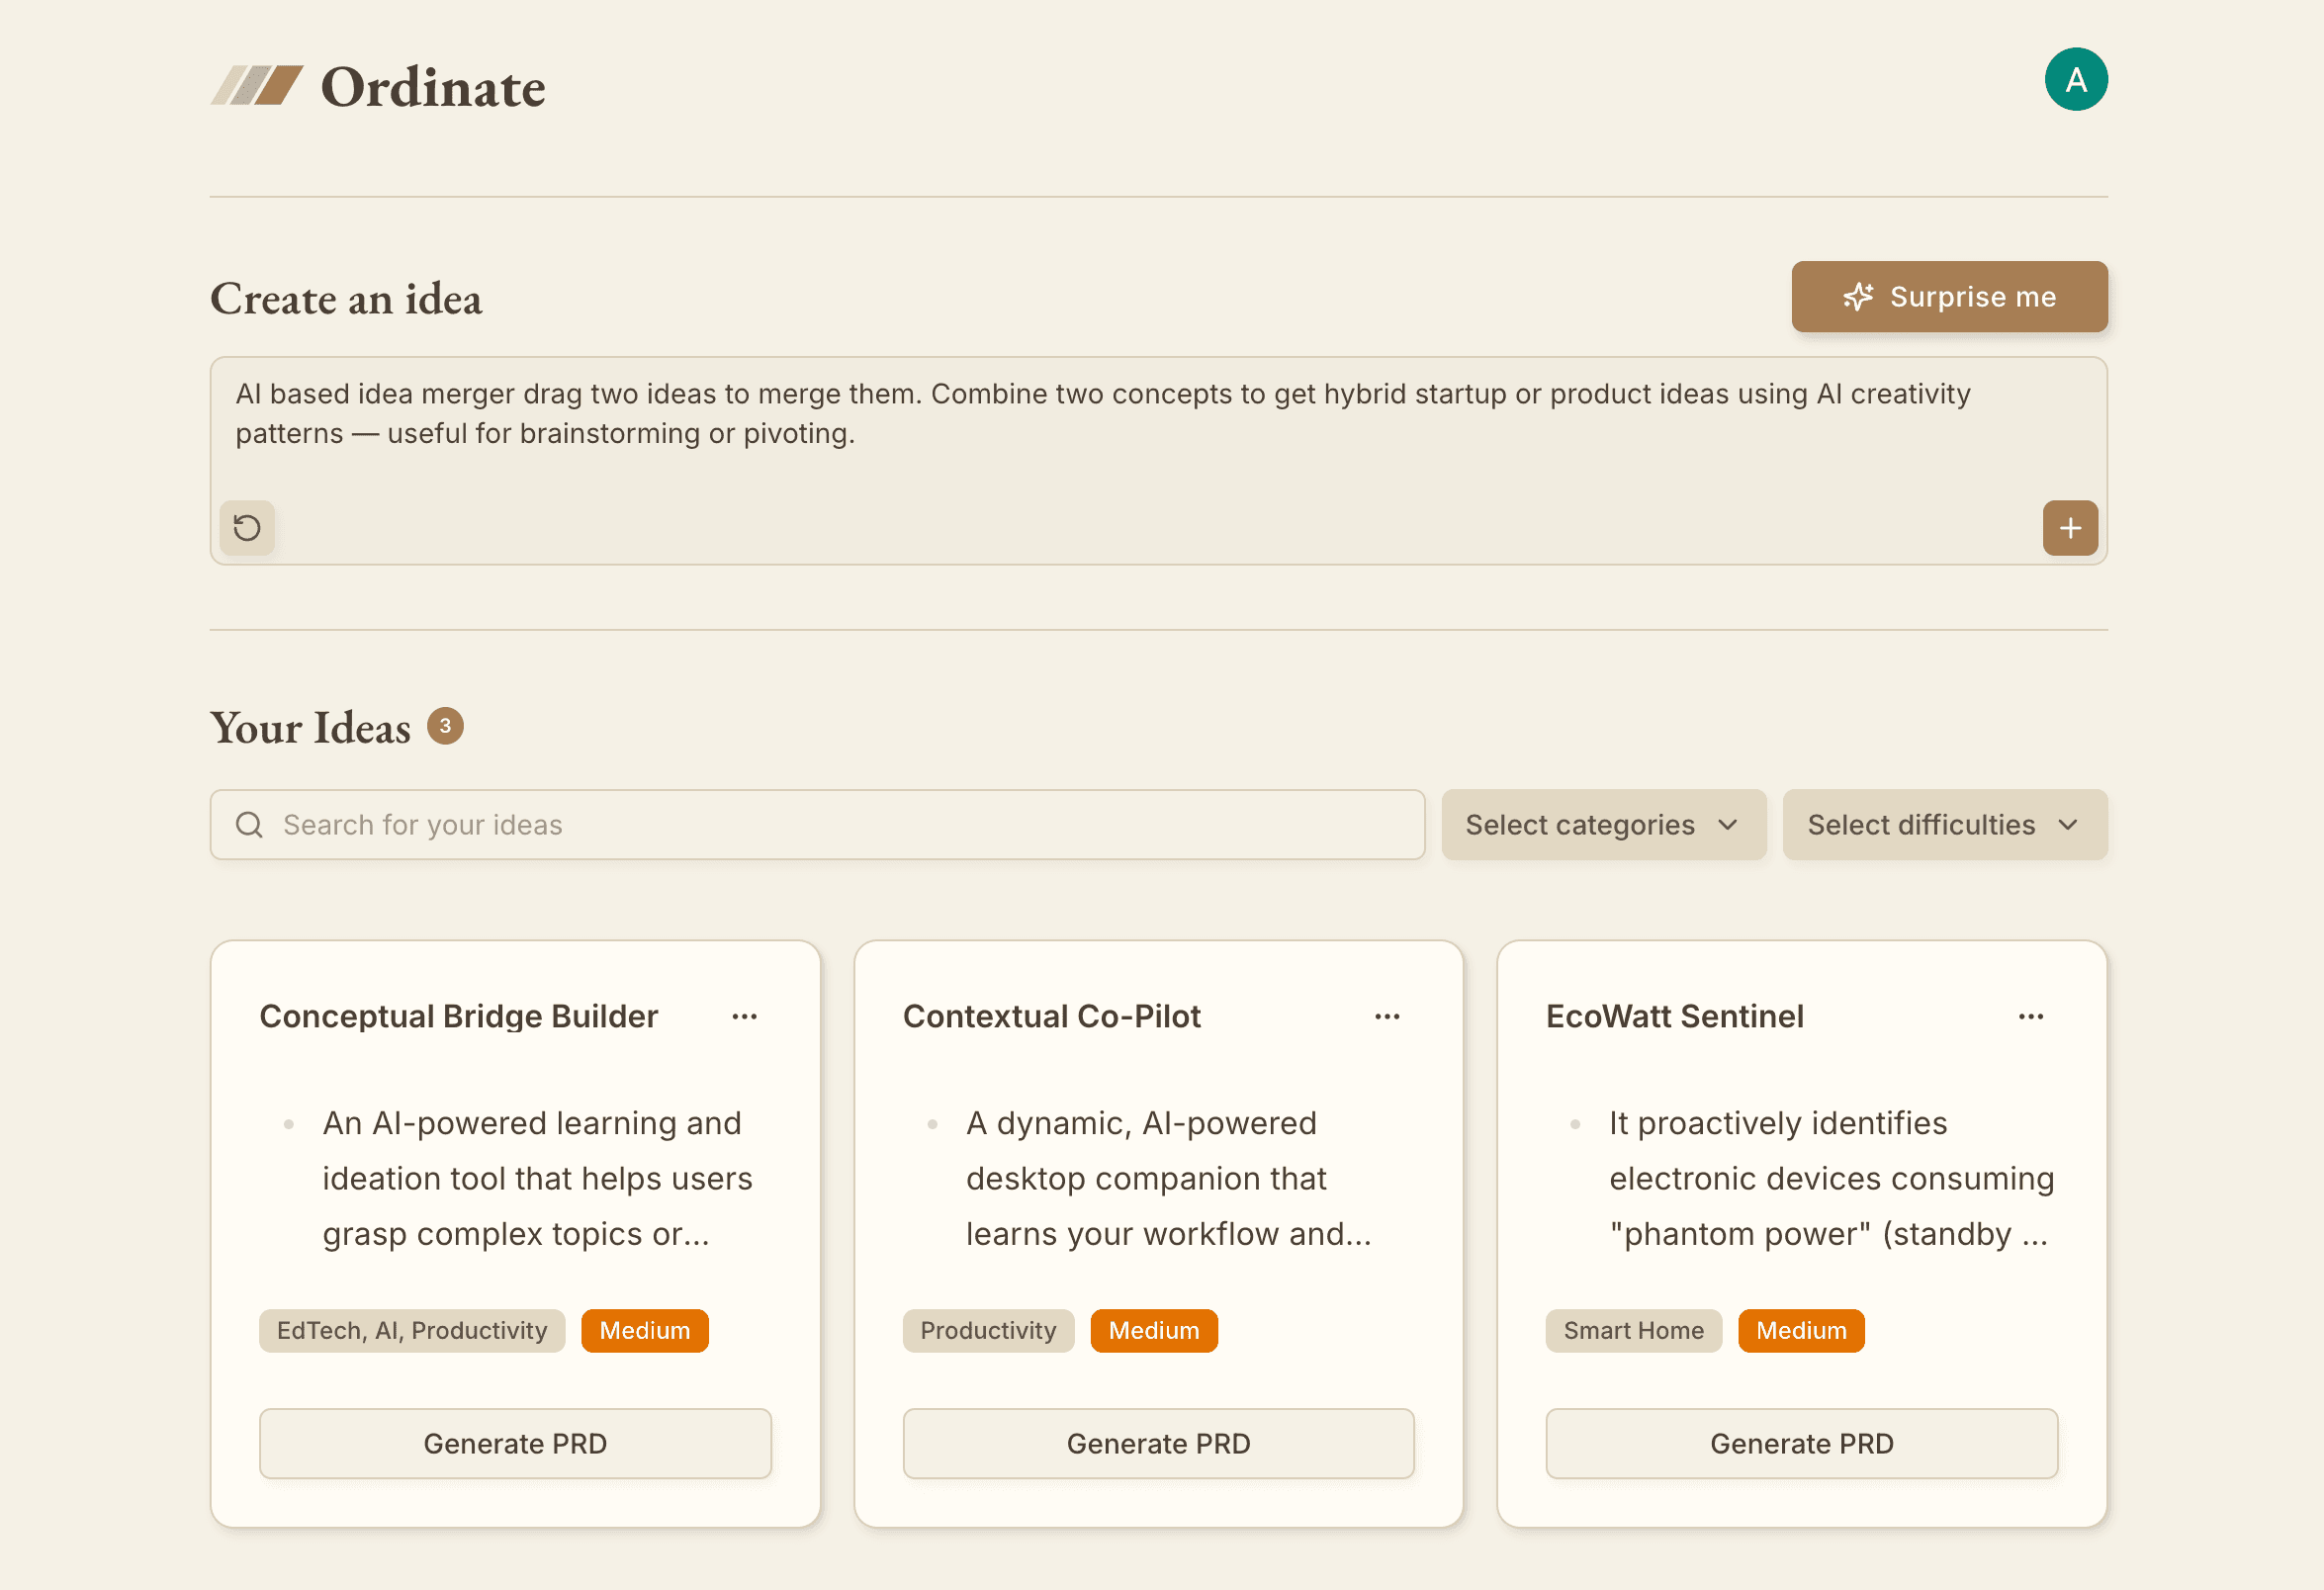Screen dimensions: 2324x1590
Task: Click inside the idea description text area
Action: pos(1158,430)
